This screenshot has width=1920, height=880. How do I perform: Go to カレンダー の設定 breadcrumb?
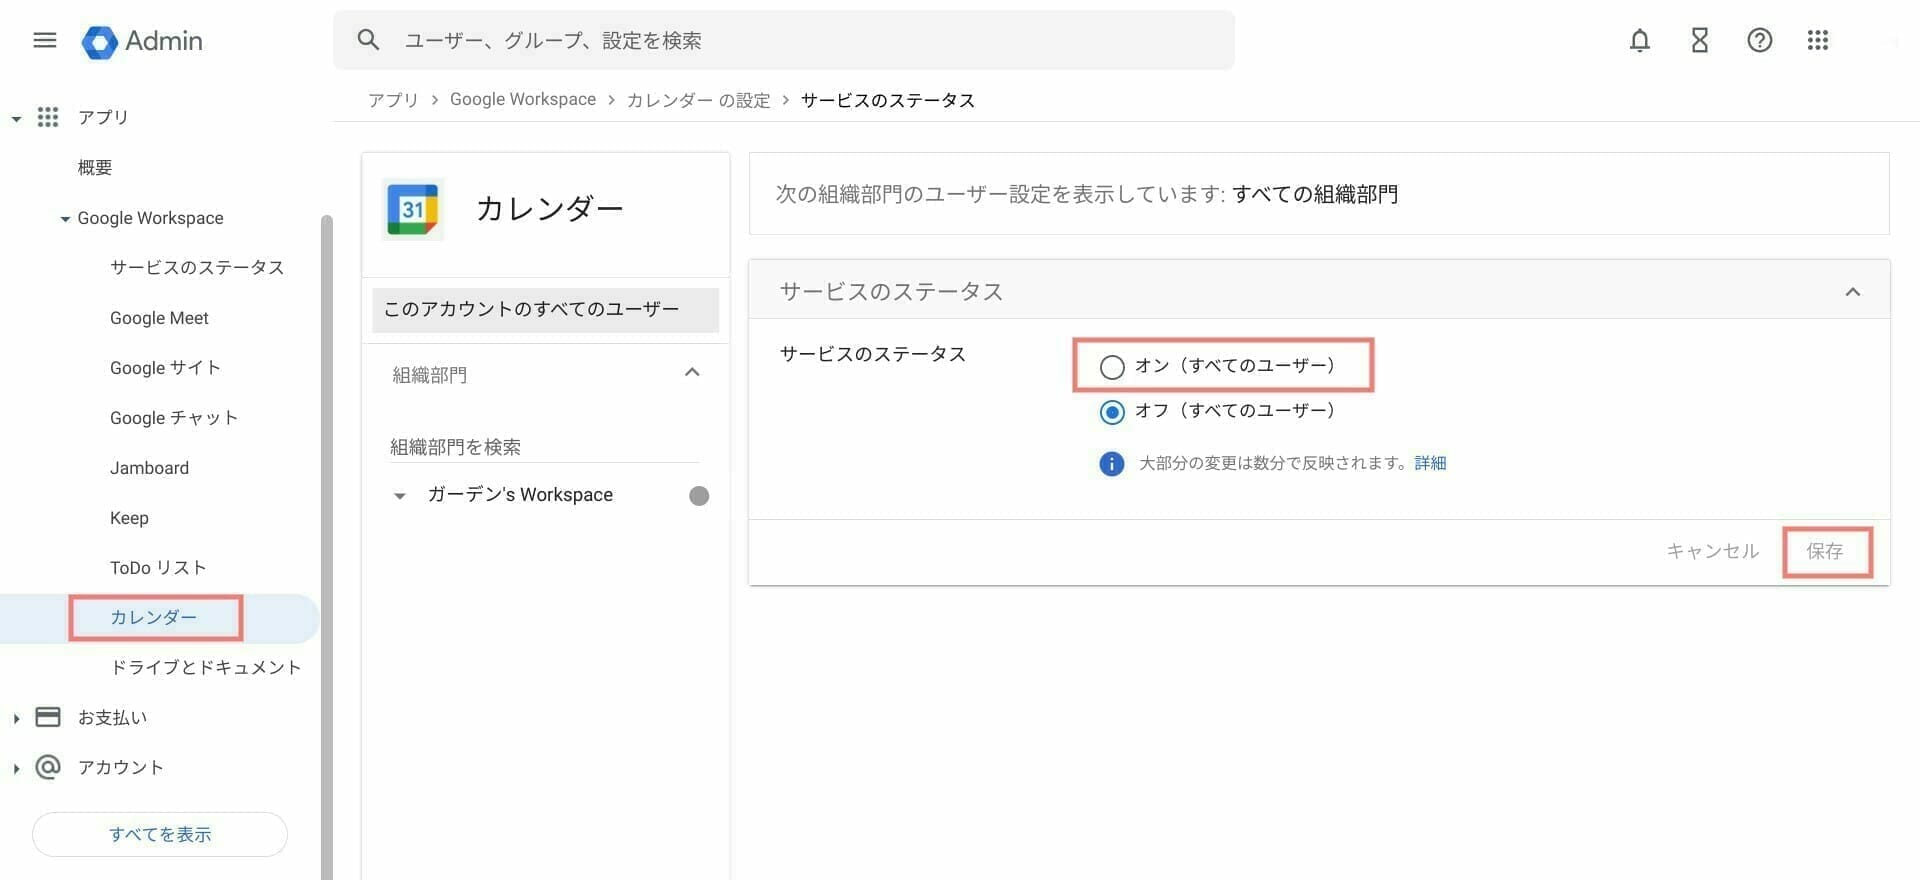[x=698, y=100]
